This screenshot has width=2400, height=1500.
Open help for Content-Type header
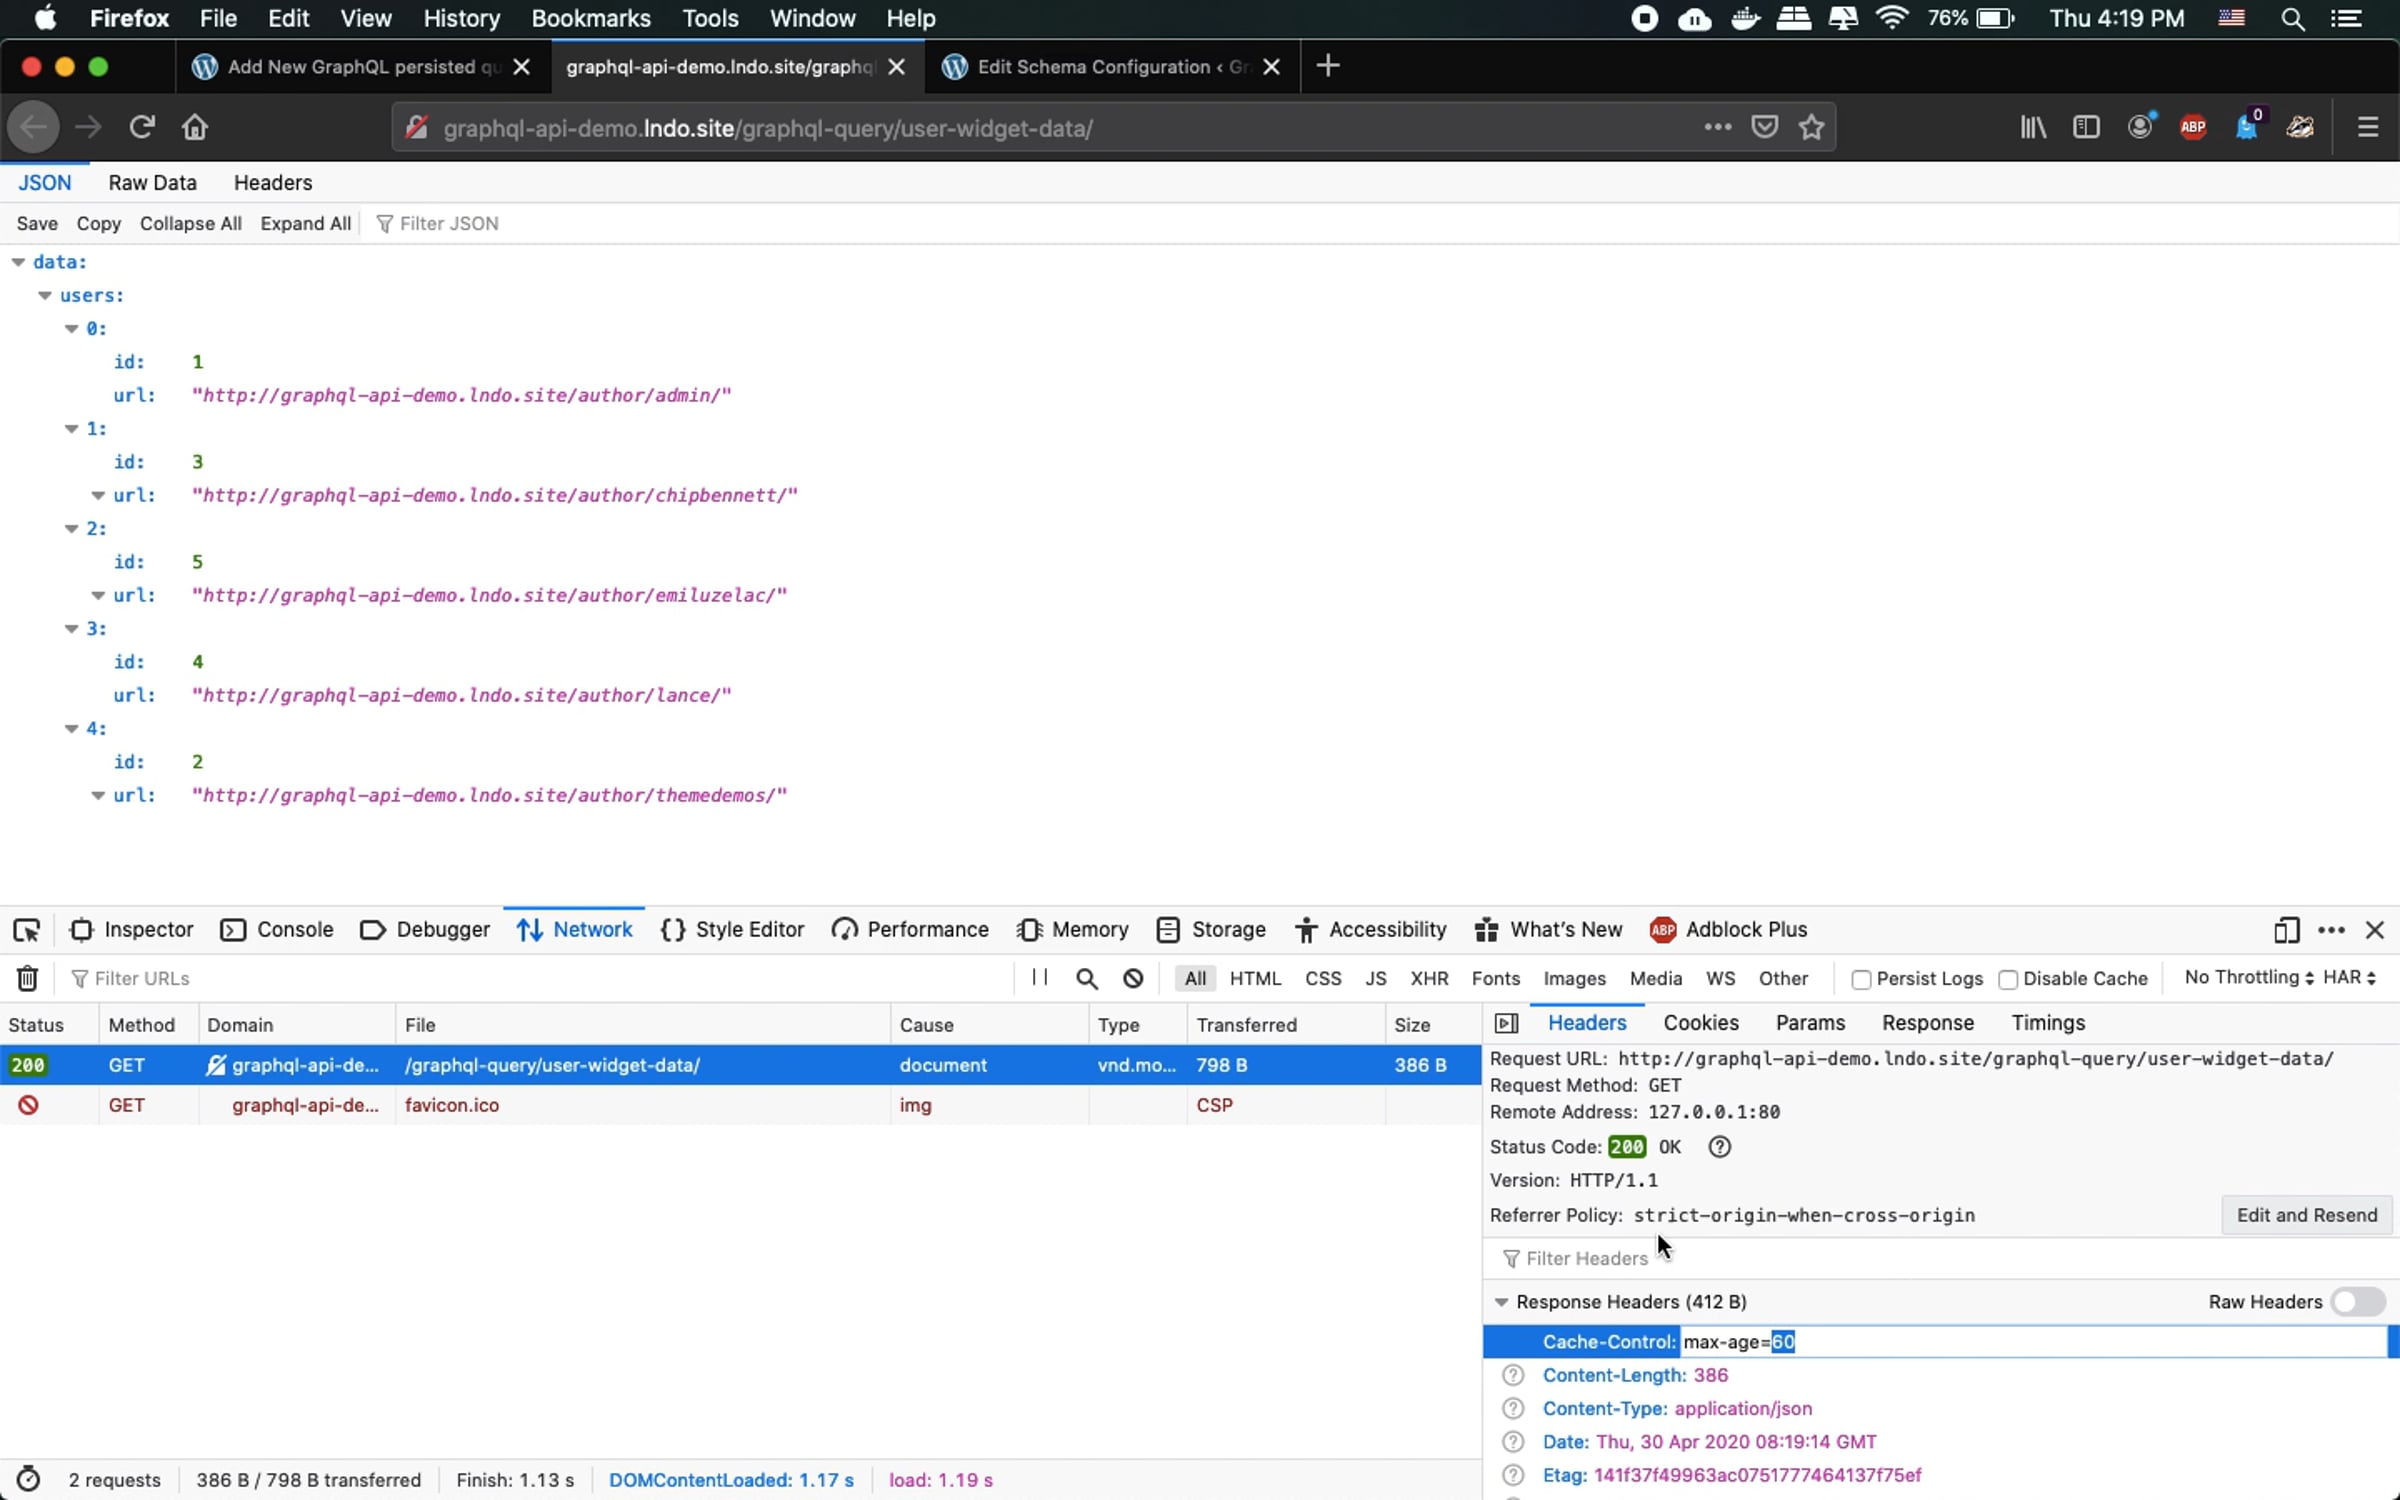click(1513, 1408)
